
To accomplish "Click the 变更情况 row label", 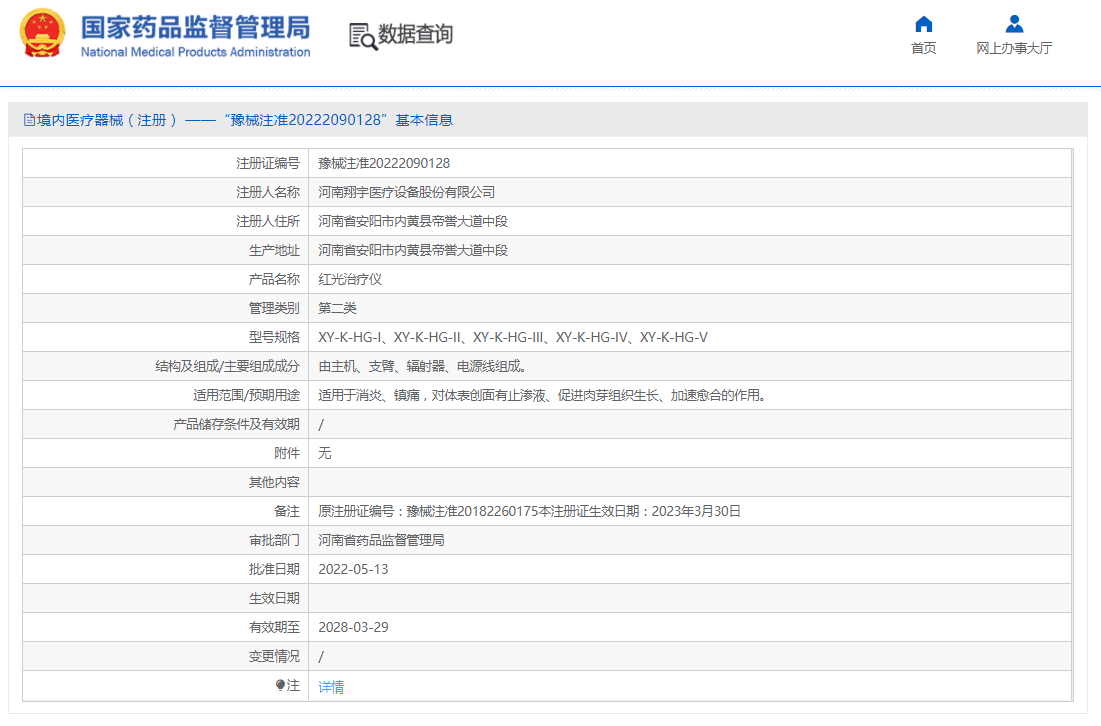I will (x=274, y=656).
